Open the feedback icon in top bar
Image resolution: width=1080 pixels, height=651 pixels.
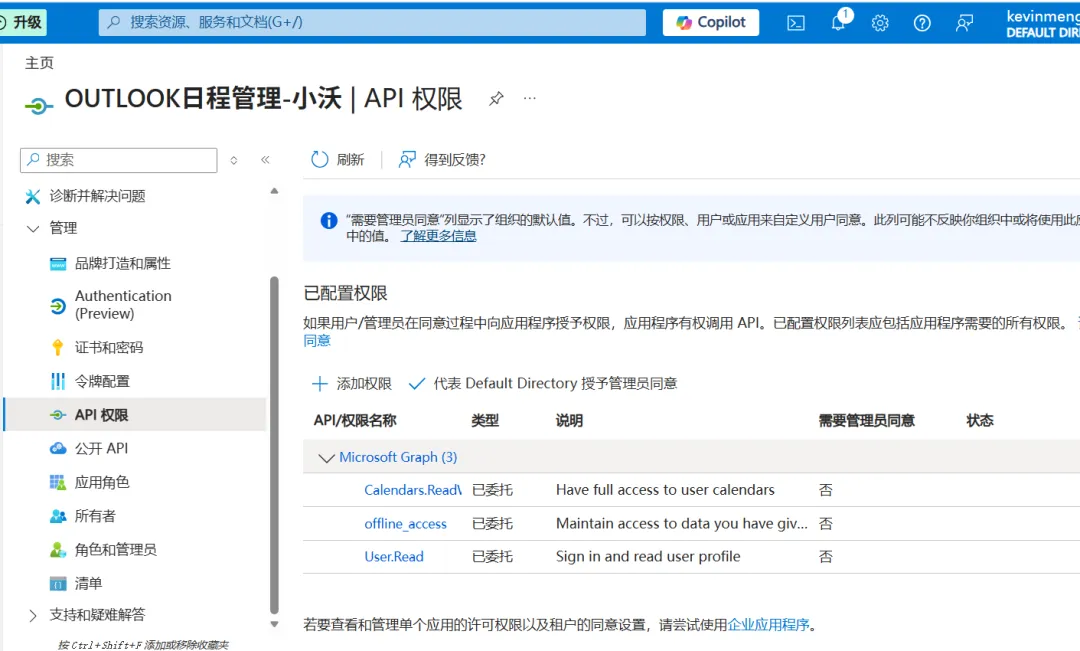[964, 23]
